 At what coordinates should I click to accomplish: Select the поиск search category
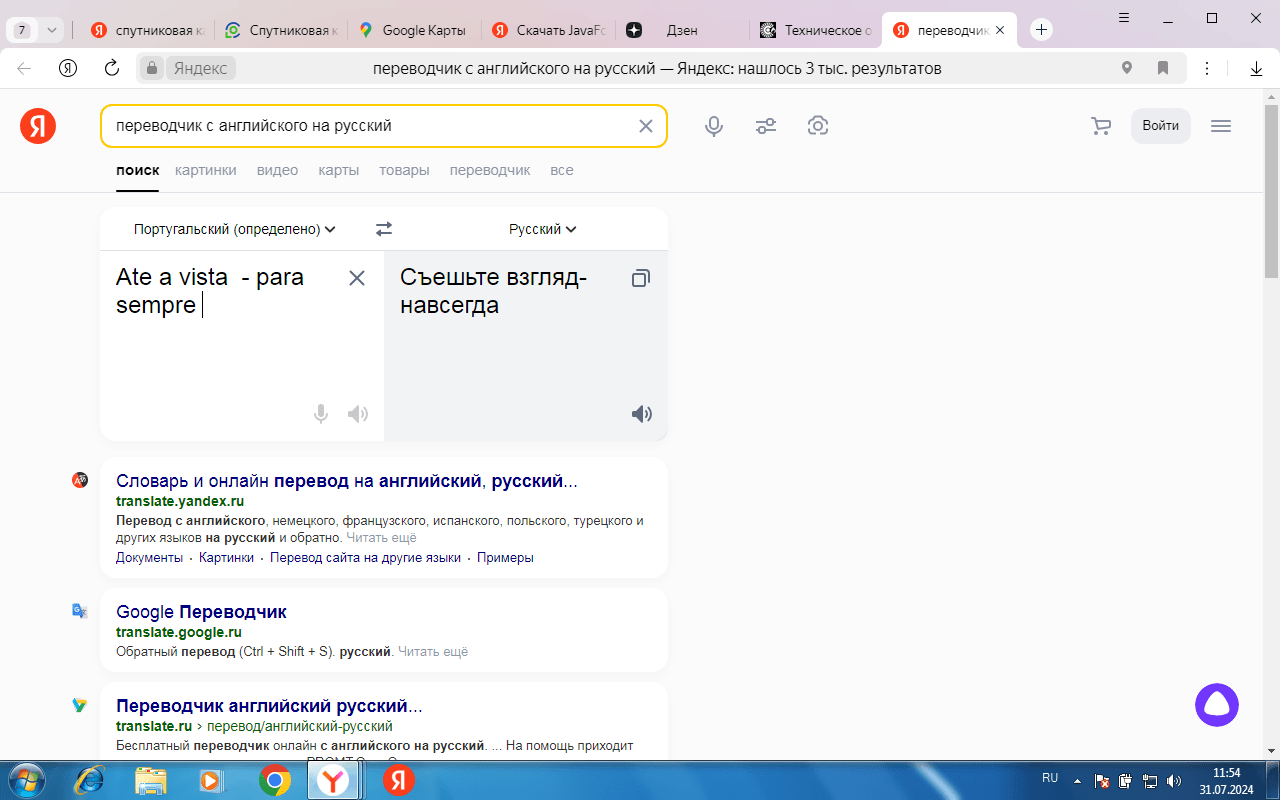(x=137, y=170)
